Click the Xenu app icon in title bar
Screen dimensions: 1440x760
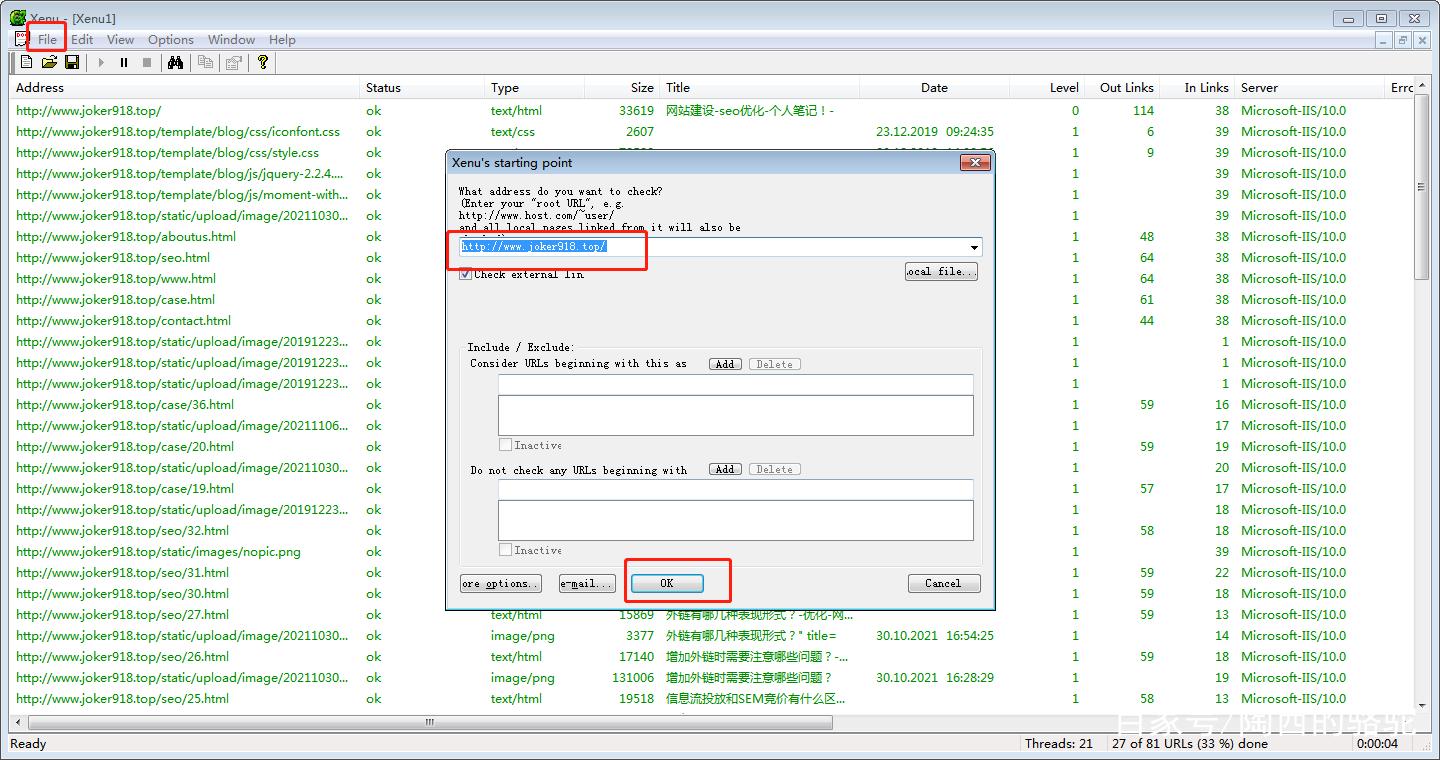(x=17, y=16)
